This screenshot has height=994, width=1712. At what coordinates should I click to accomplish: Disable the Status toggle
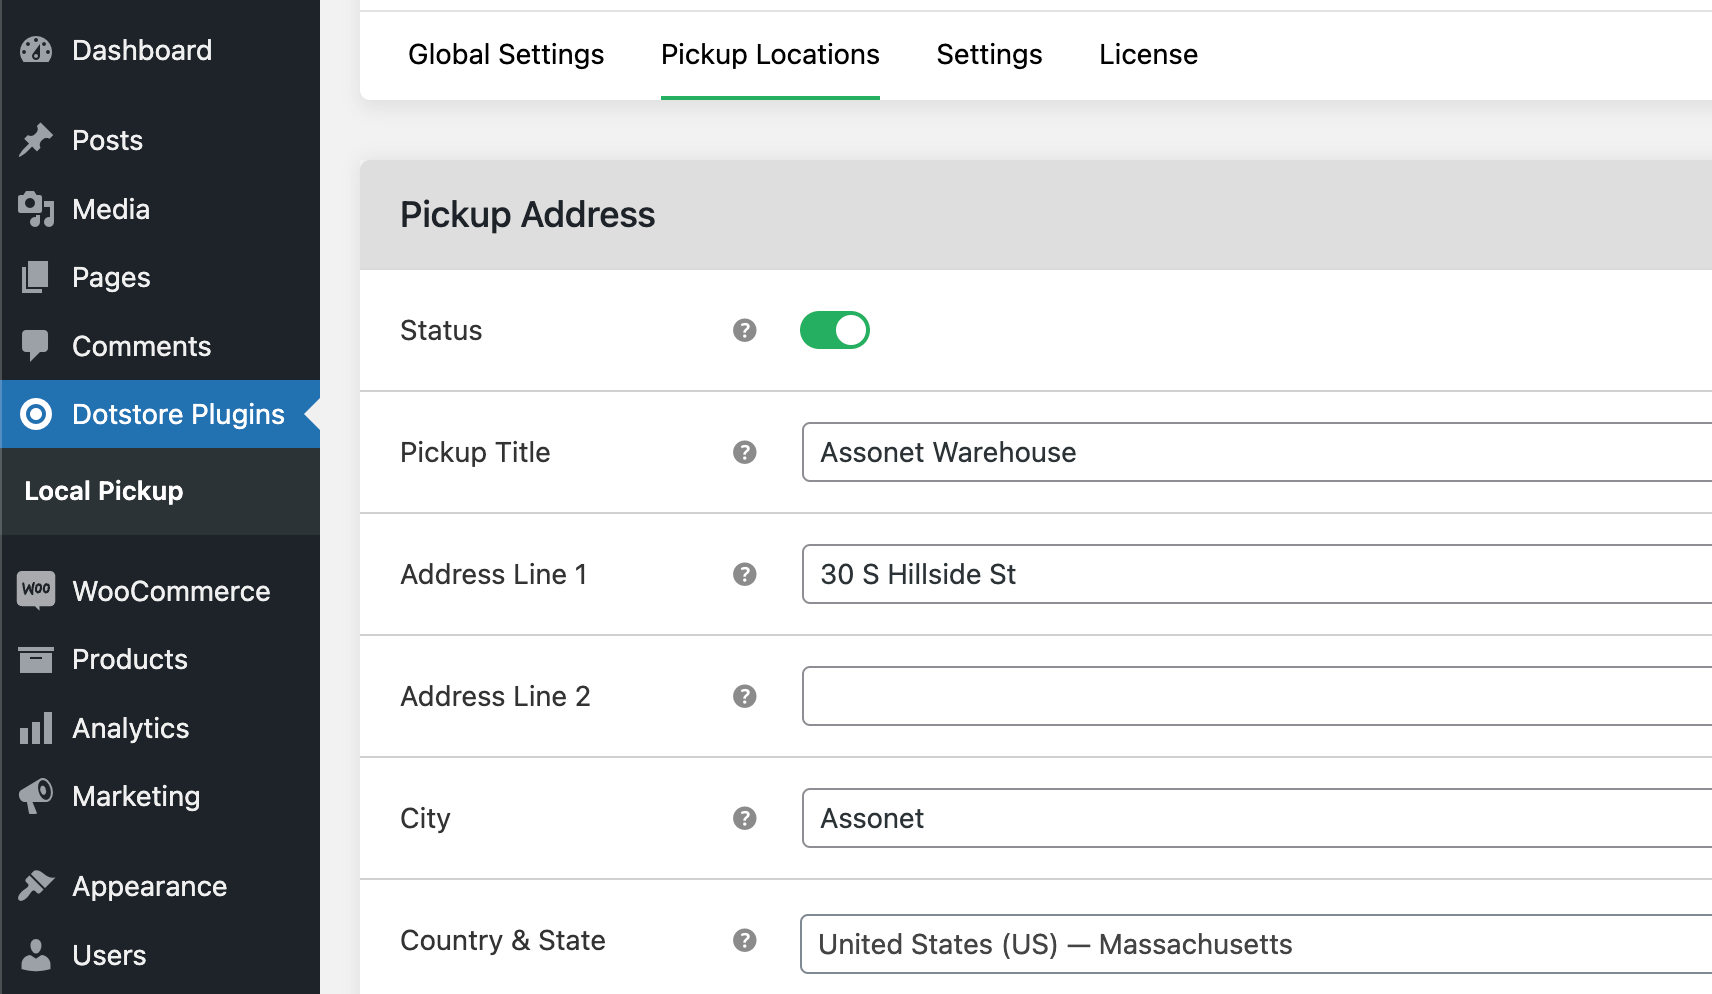coord(835,330)
